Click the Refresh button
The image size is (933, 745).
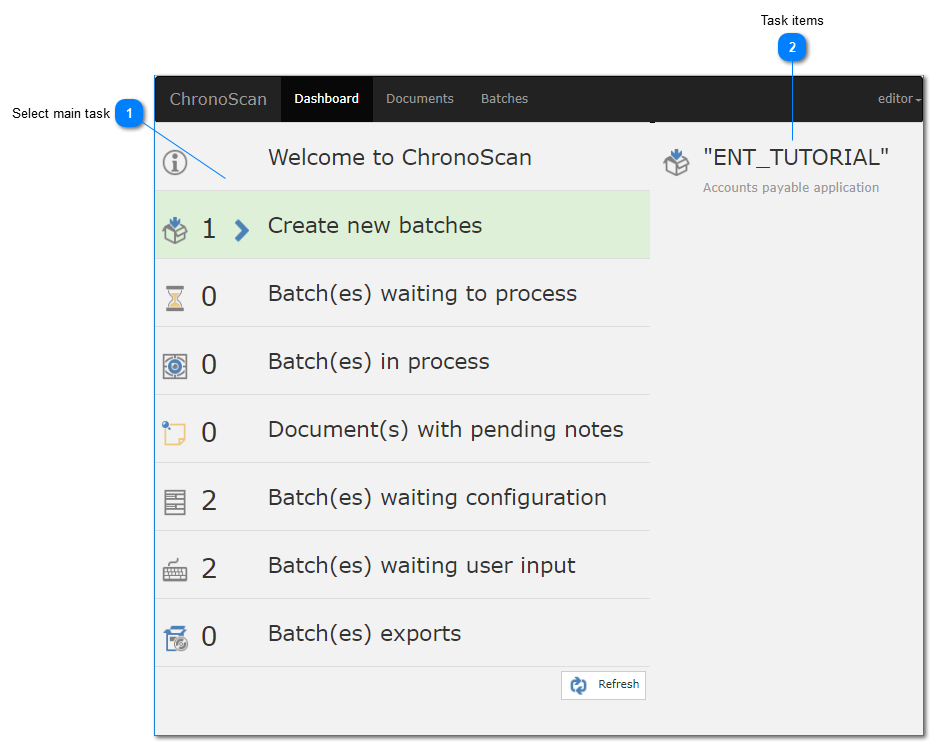[603, 685]
